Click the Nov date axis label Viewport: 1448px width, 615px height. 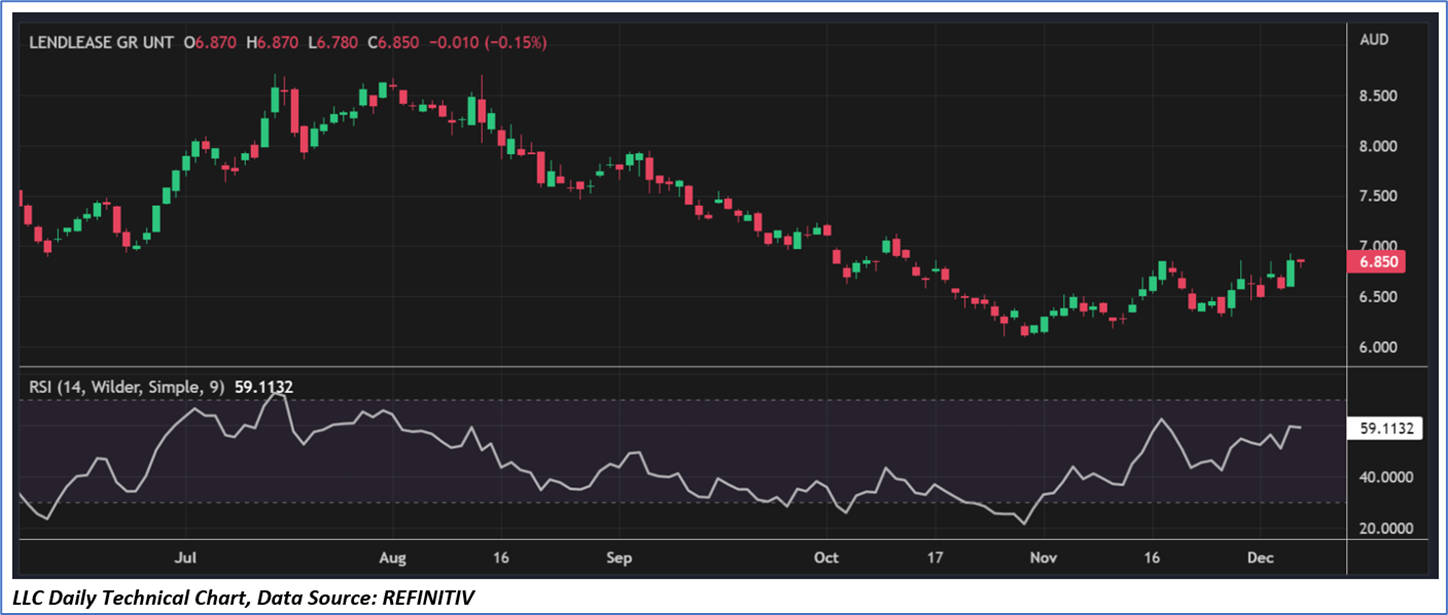(1044, 556)
